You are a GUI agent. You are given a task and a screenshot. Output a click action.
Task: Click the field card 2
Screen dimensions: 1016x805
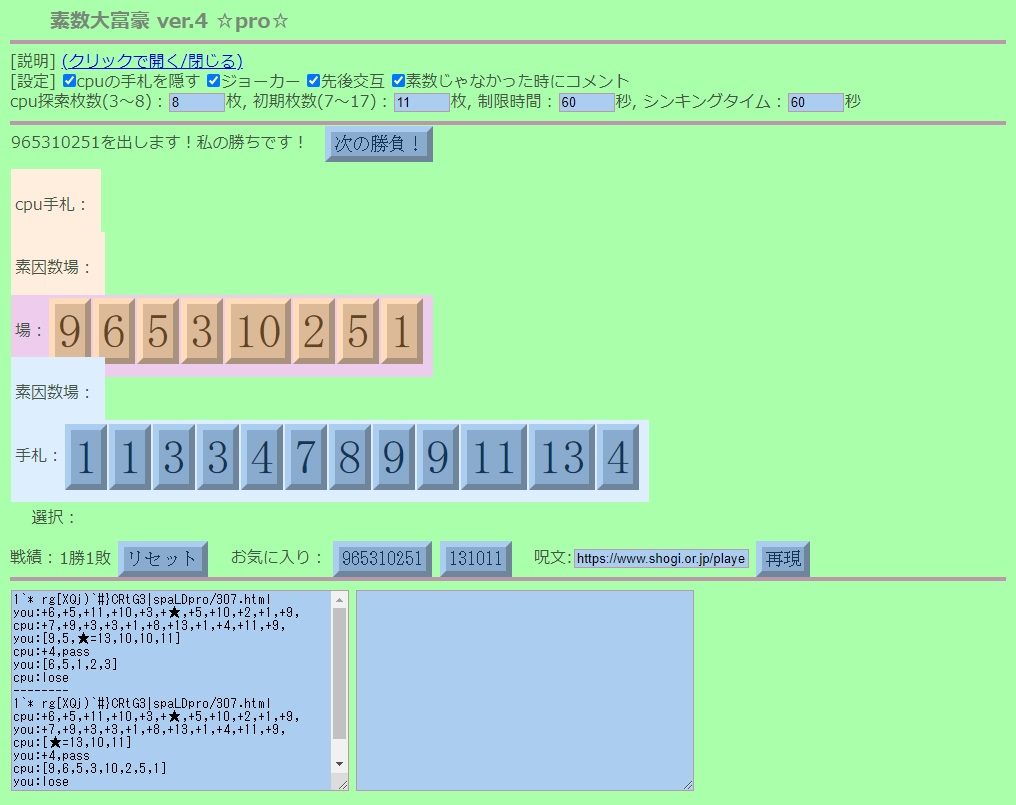(x=314, y=331)
